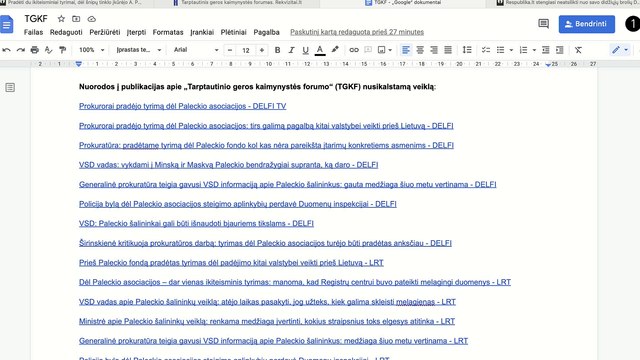The height and width of the screenshot is (360, 640).
Task: Apply a numbered list
Action: coord(523,50)
